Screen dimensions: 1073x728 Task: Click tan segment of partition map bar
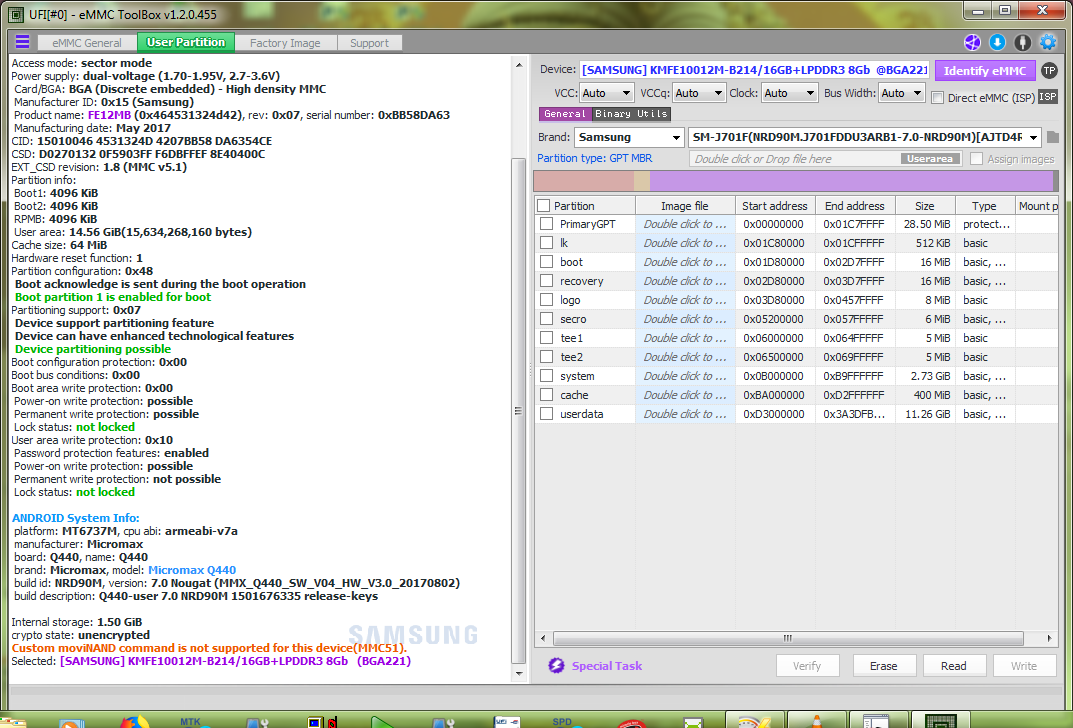click(642, 181)
